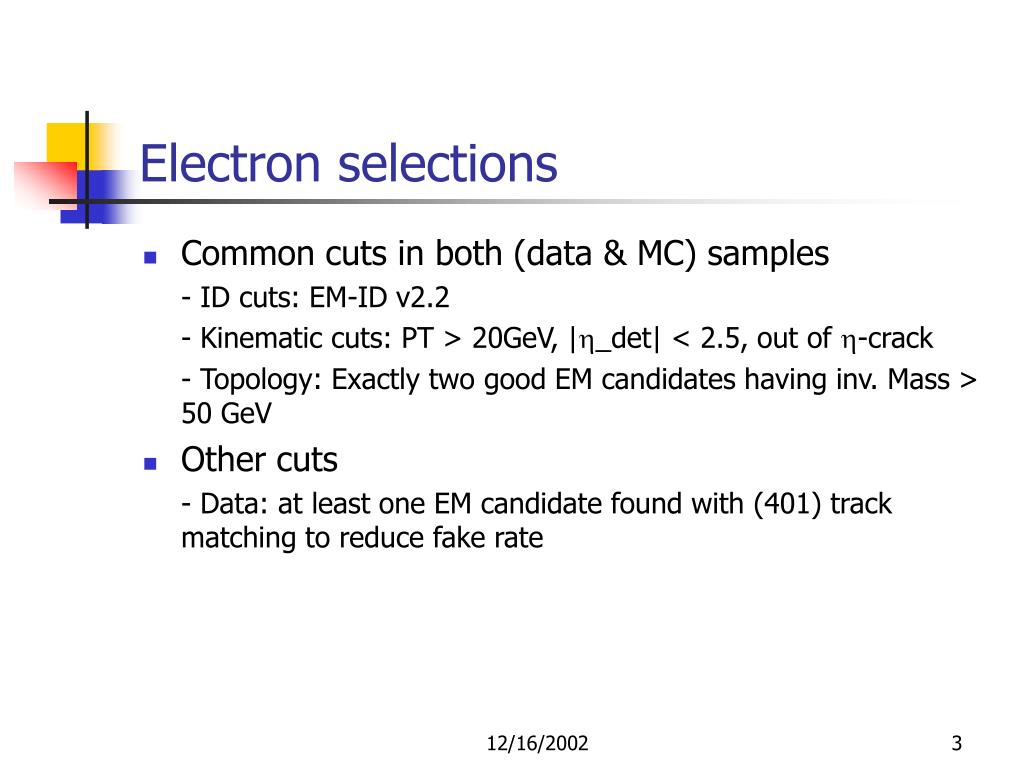Click the "ID cuts: EM-ID v2.2" line
The height and width of the screenshot is (768, 1024).
coord(315,298)
